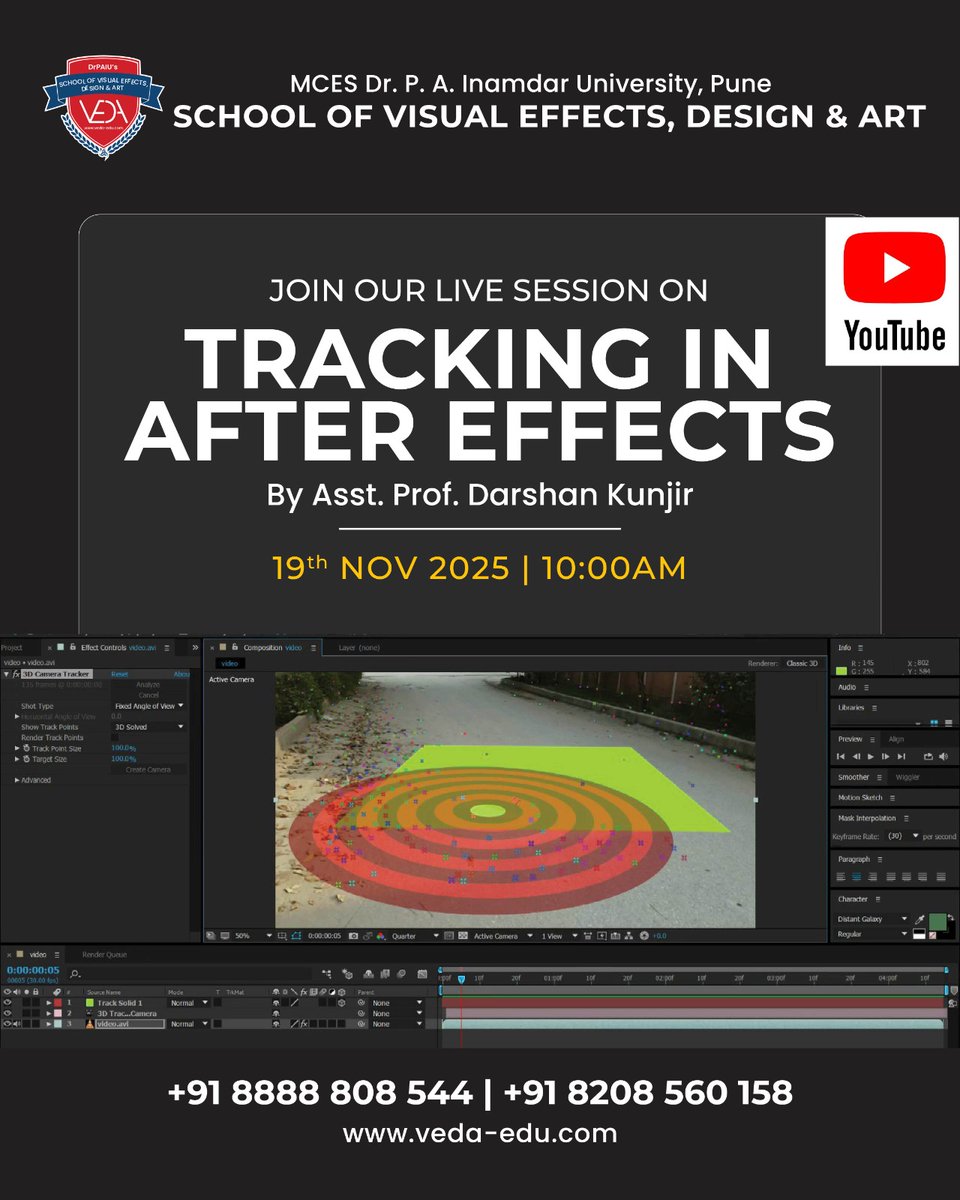Screen dimensions: 960x1200
Task: Toggle 3D layer switch for Track Solid 1
Action: pyautogui.click(x=341, y=1003)
